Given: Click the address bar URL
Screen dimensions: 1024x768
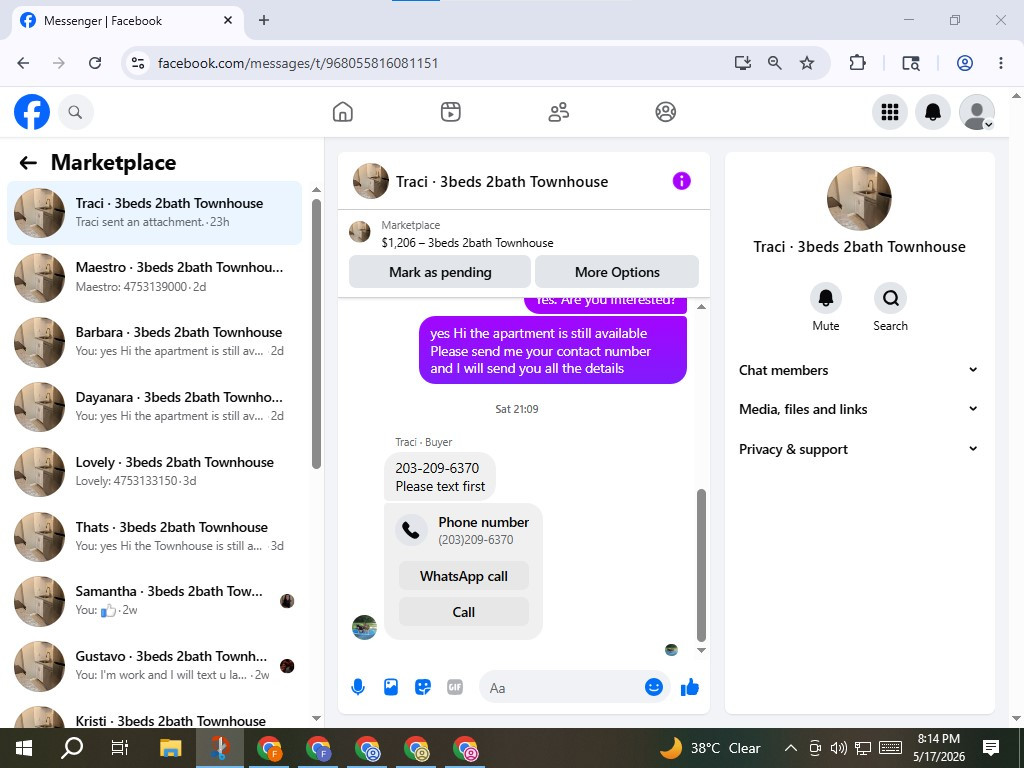Looking at the screenshot, I should click(x=298, y=63).
